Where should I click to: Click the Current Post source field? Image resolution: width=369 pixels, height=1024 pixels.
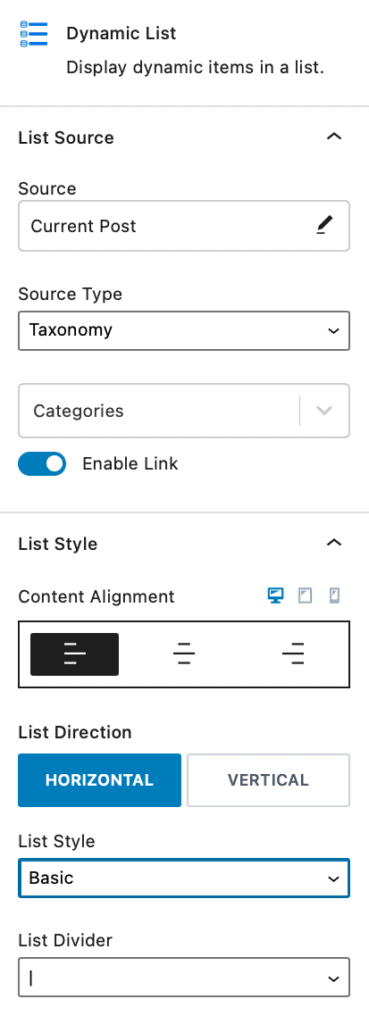coord(184,226)
